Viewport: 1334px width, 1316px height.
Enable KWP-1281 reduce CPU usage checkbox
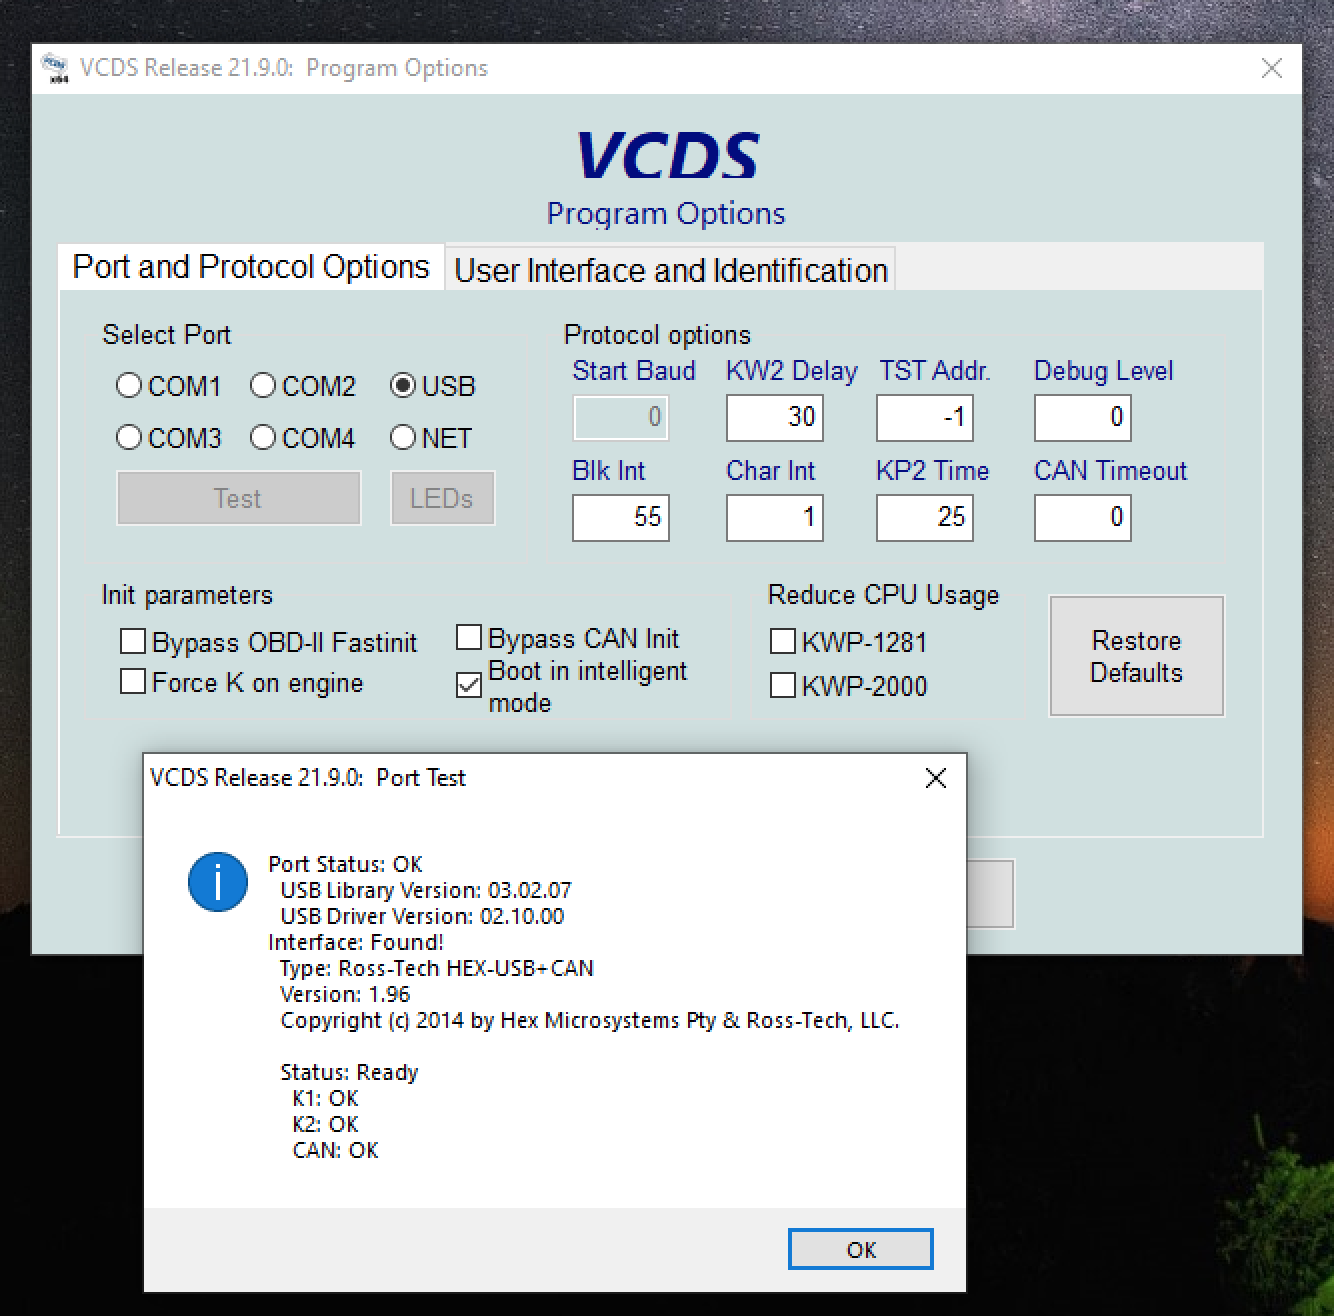[x=783, y=641]
